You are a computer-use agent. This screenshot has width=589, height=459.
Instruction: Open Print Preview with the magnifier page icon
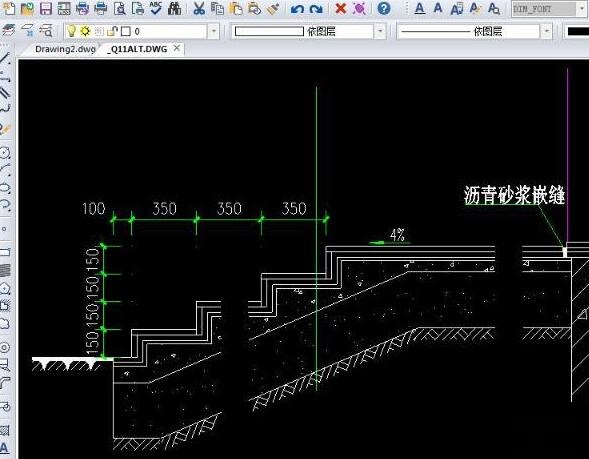coord(119,8)
